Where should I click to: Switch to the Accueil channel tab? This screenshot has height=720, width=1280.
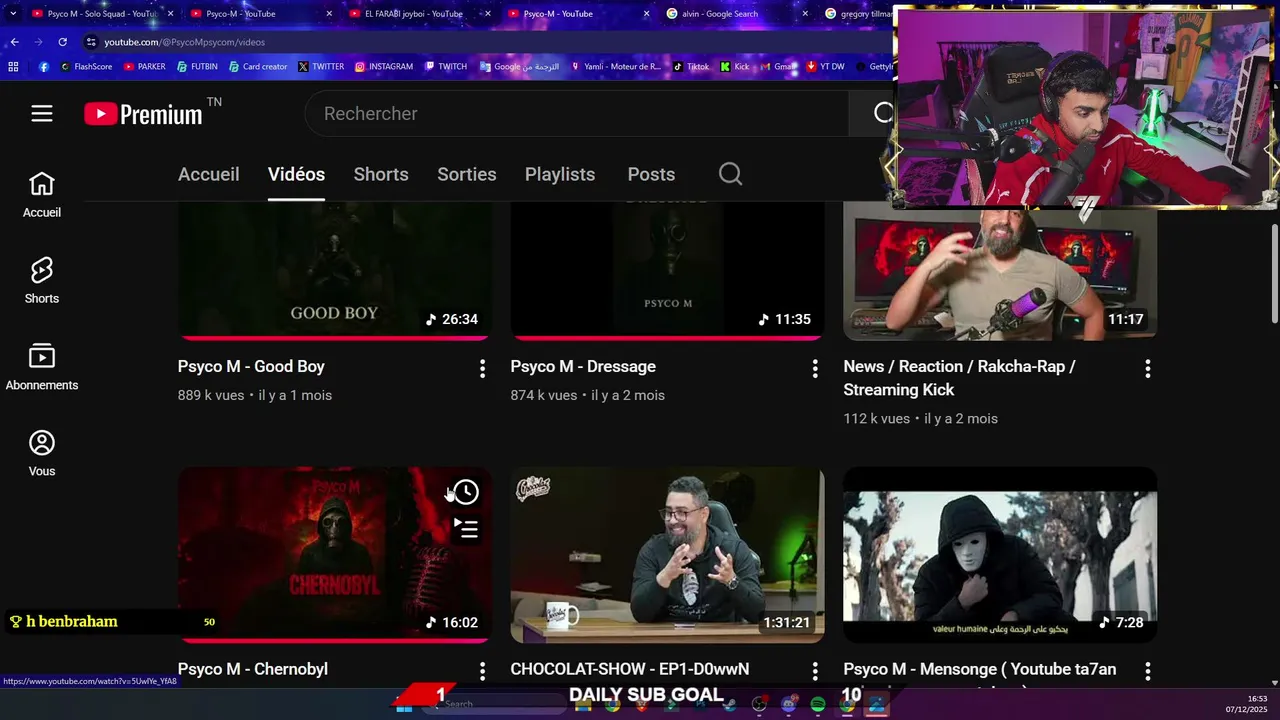pyautogui.click(x=208, y=174)
